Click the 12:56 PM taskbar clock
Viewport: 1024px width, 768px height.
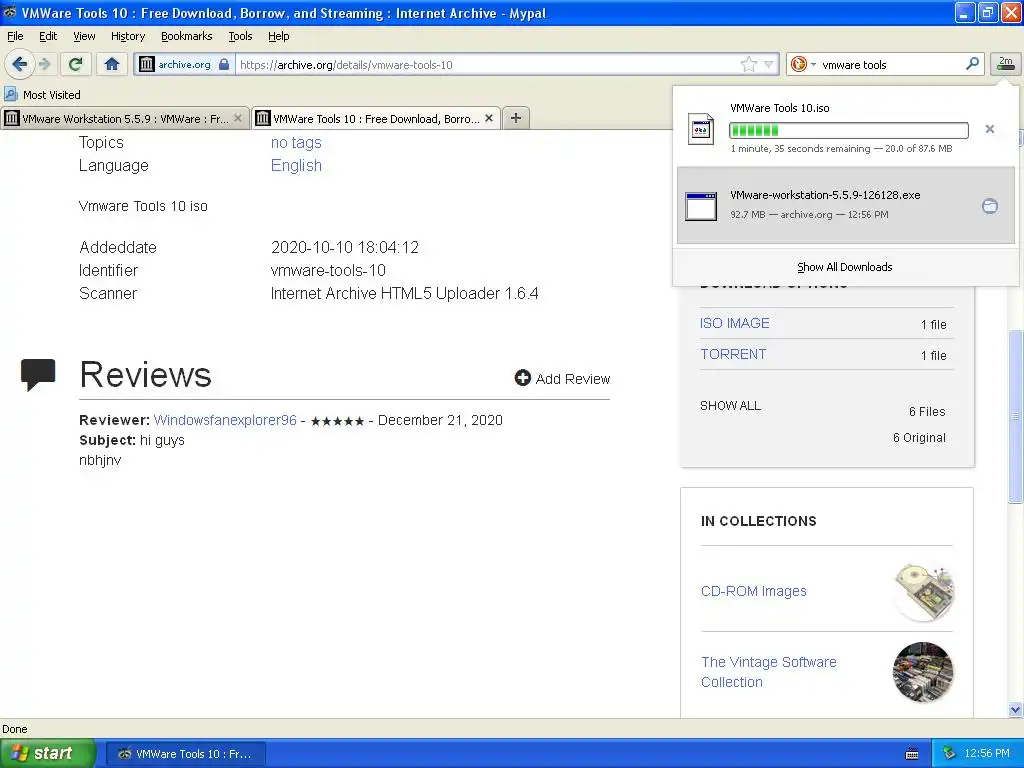pos(987,754)
